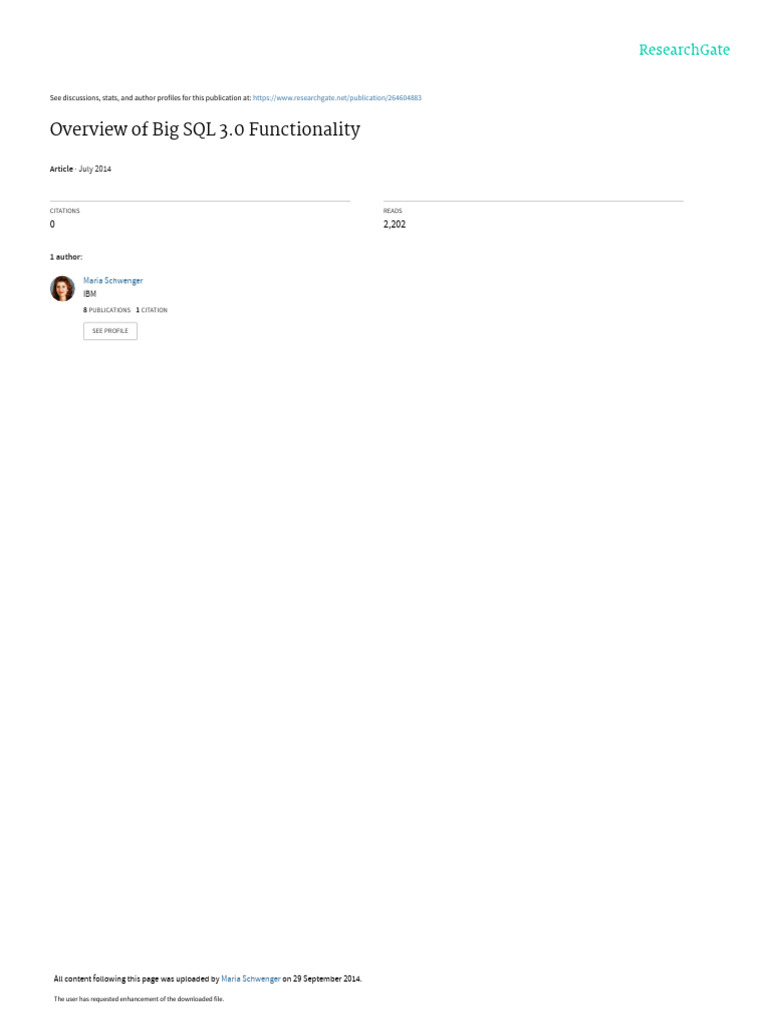Click the 29 September 2014 upload date
The height and width of the screenshot is (1024, 768).
(327, 978)
